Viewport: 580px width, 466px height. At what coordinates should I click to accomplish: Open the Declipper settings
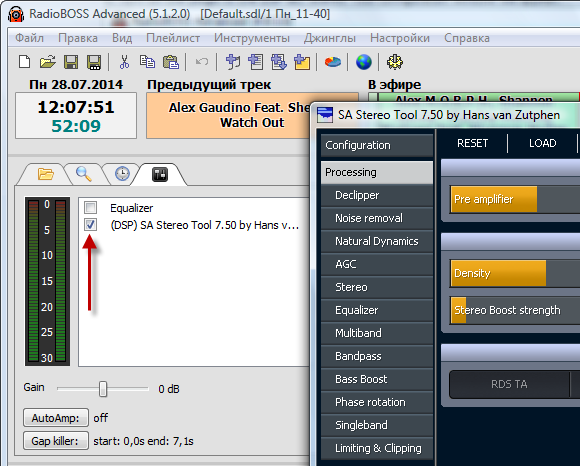(x=377, y=195)
